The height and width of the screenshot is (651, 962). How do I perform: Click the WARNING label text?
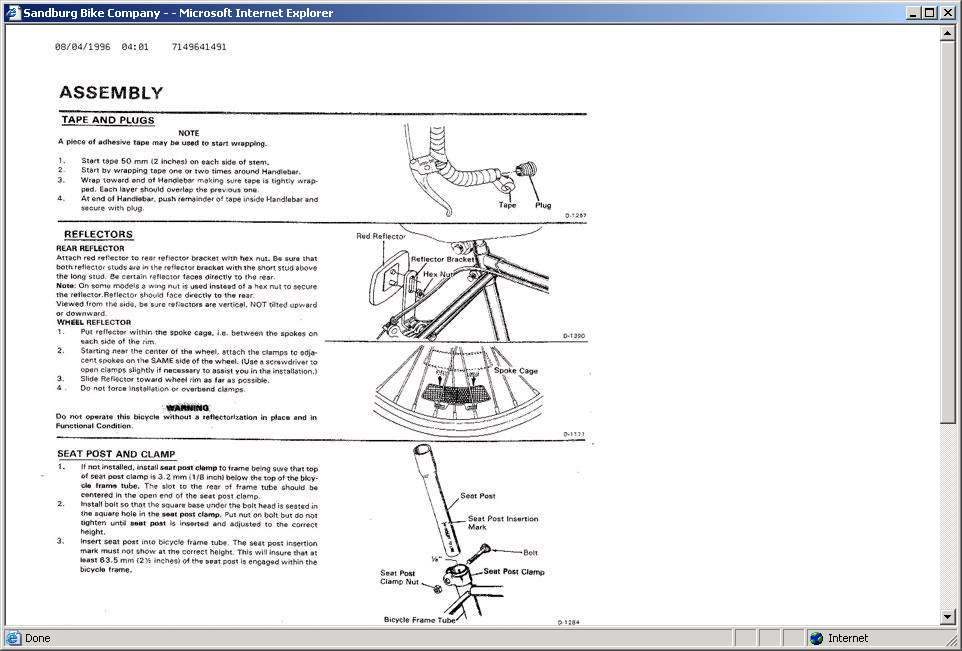click(187, 408)
